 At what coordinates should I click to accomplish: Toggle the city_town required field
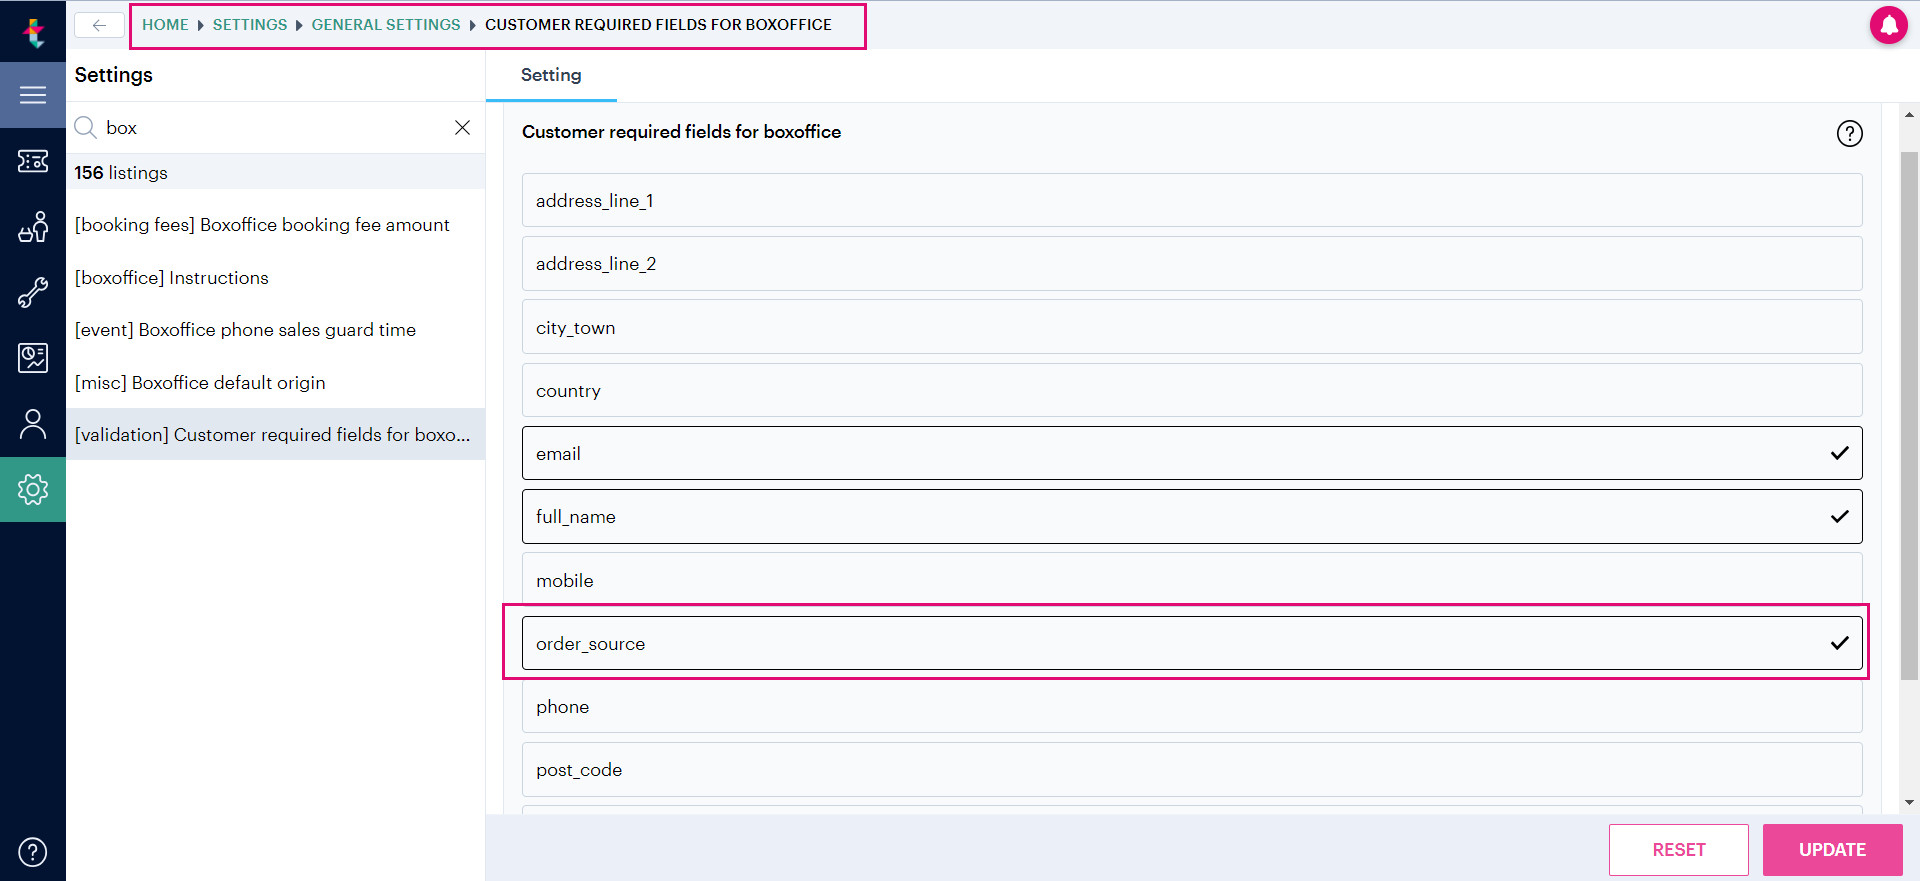pyautogui.click(x=1192, y=327)
